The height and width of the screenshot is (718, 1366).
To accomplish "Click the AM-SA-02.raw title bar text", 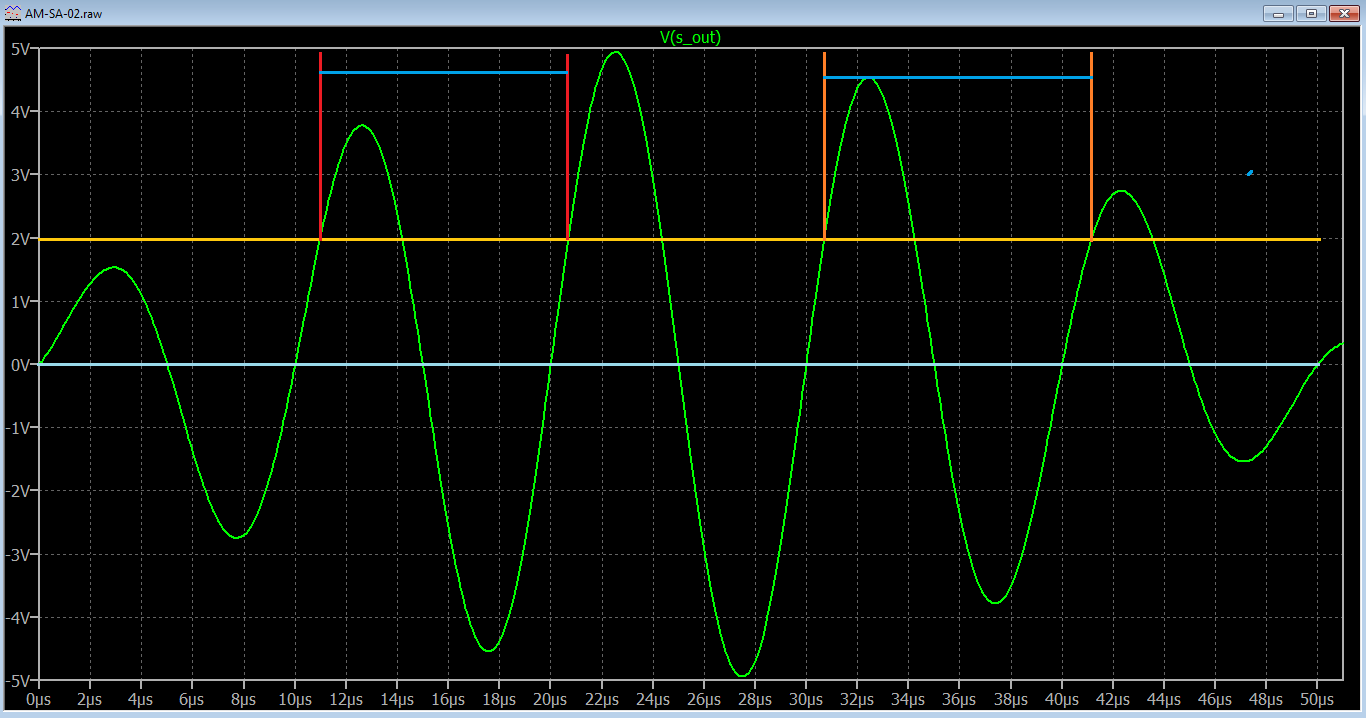I will (63, 14).
